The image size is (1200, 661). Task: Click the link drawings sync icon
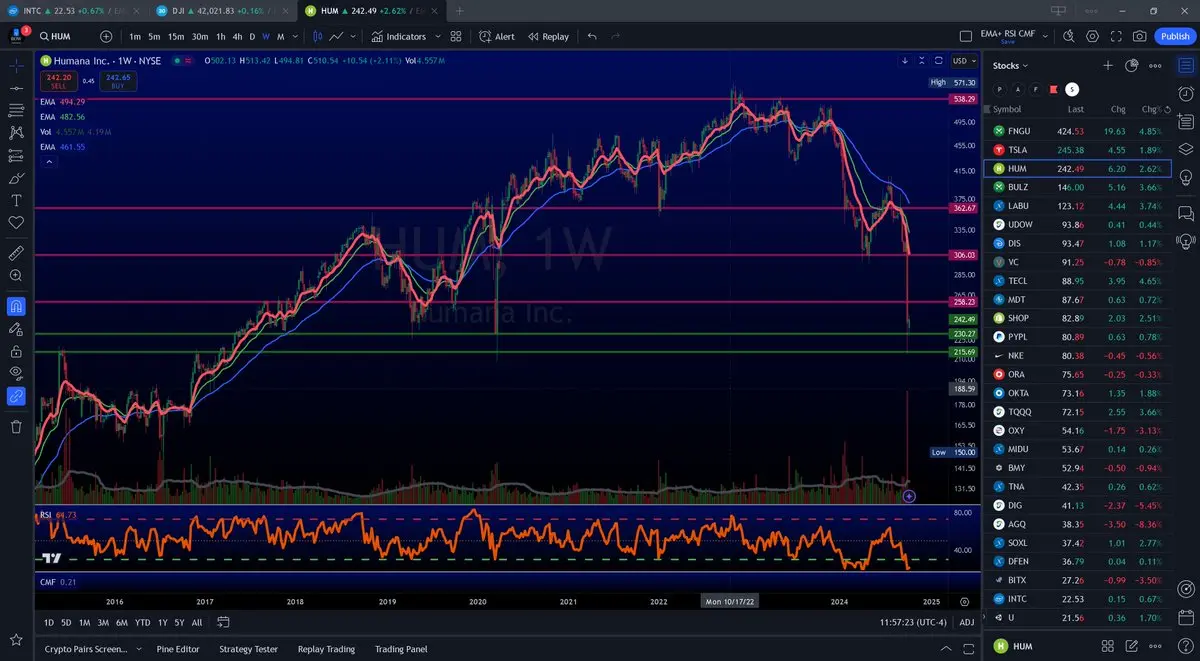coord(16,396)
